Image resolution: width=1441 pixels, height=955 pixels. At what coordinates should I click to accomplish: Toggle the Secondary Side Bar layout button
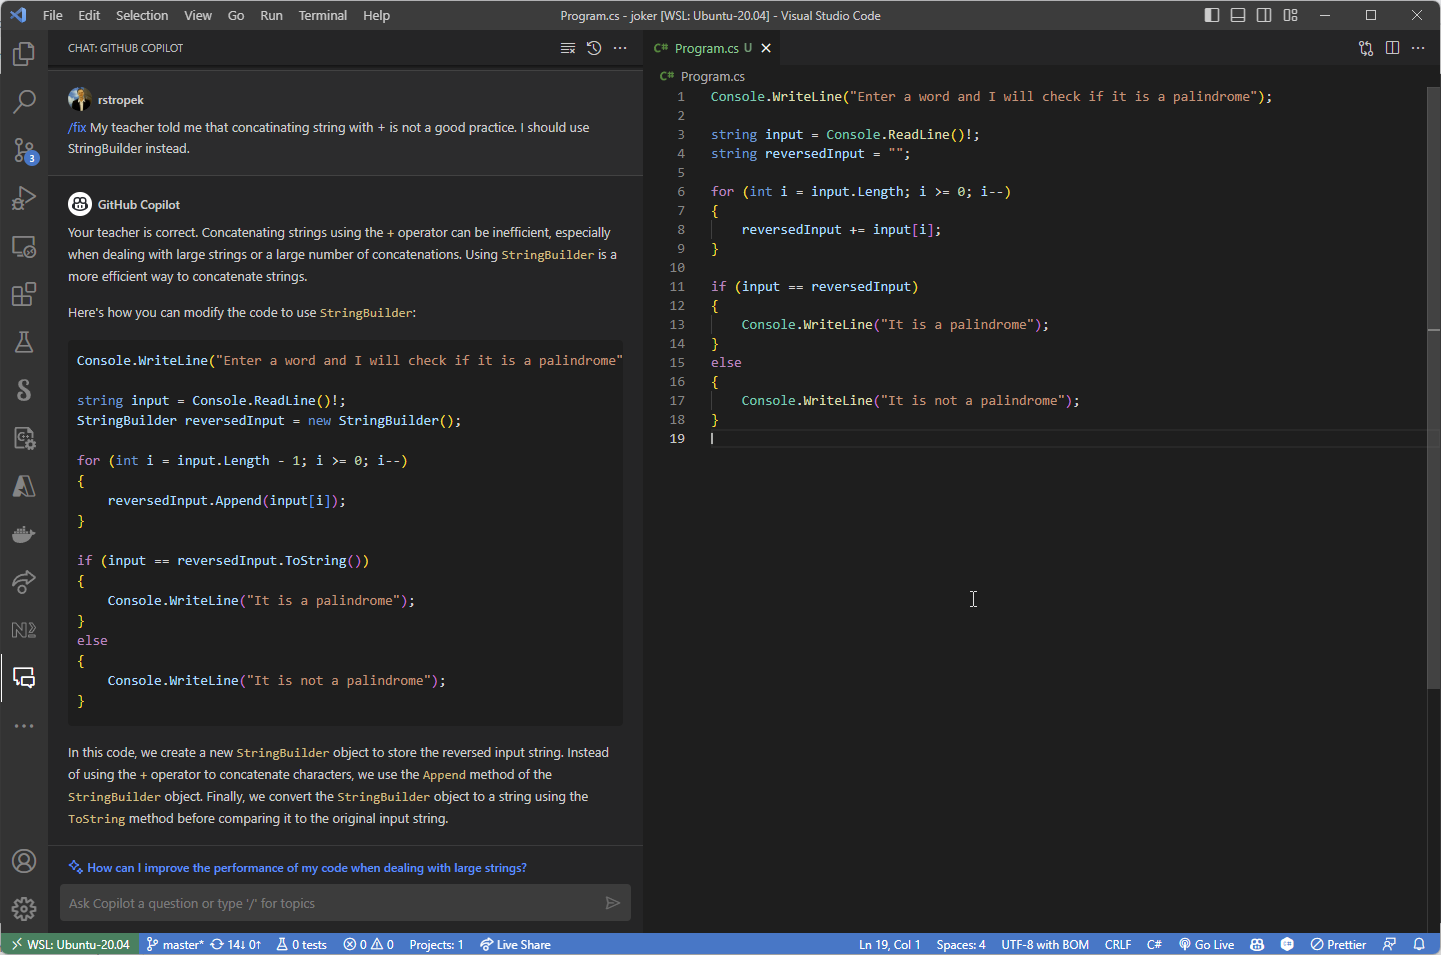pos(1264,15)
